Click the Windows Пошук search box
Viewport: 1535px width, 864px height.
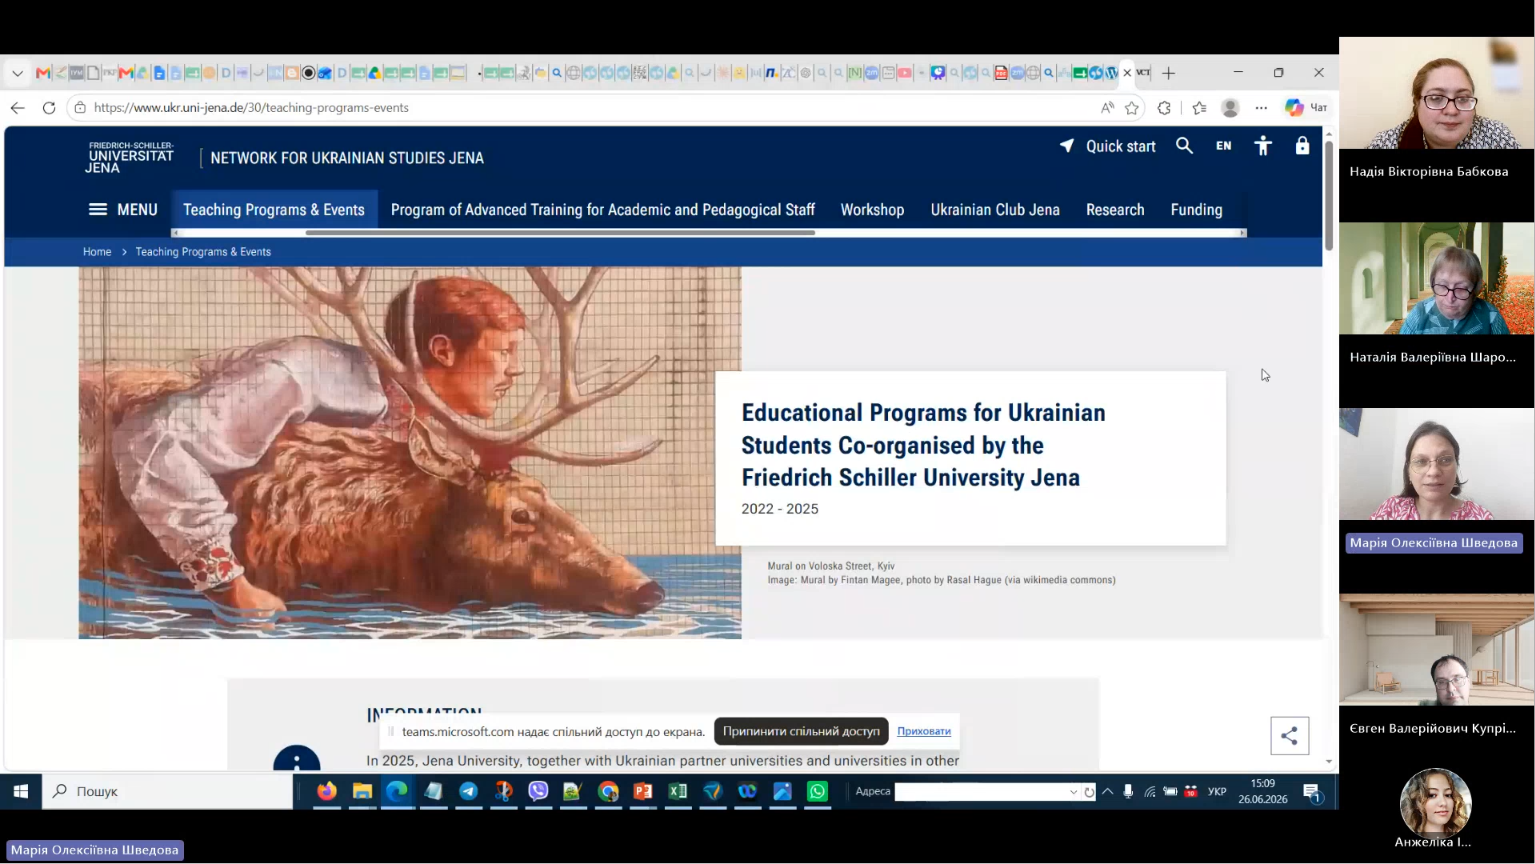click(x=168, y=791)
